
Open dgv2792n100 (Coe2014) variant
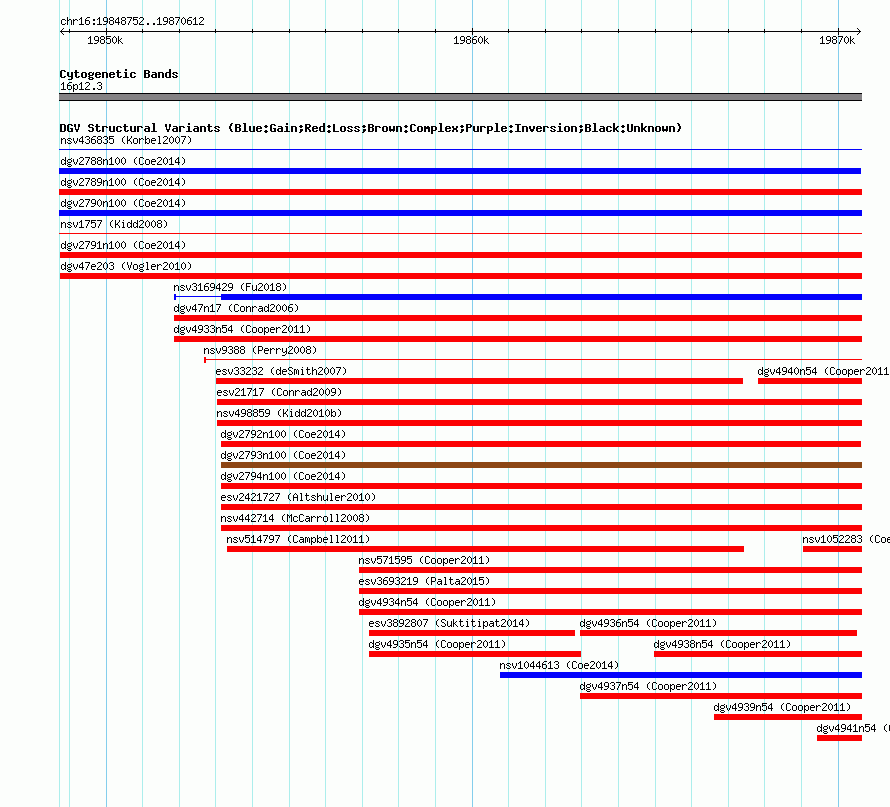tap(283, 434)
